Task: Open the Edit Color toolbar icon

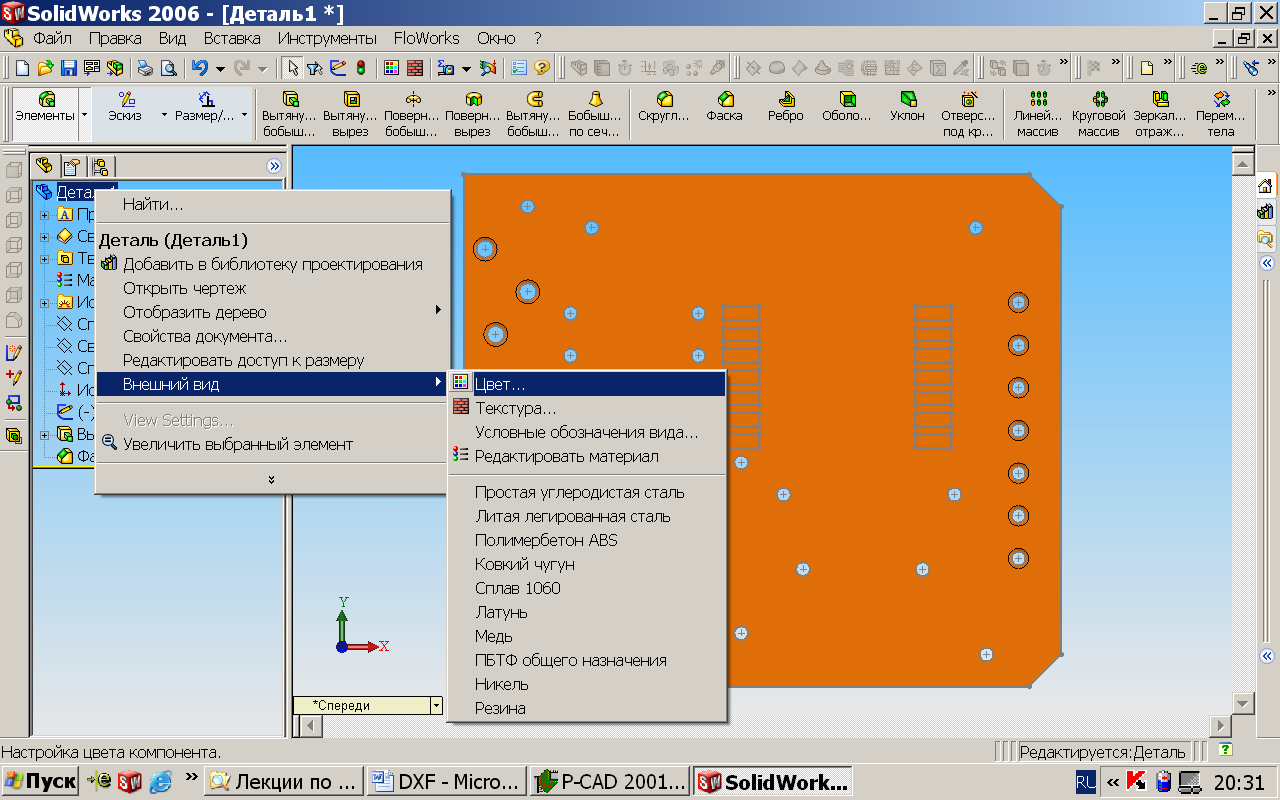Action: [x=392, y=68]
